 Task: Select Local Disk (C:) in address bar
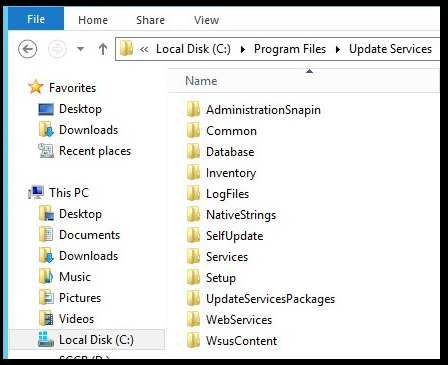pos(193,49)
